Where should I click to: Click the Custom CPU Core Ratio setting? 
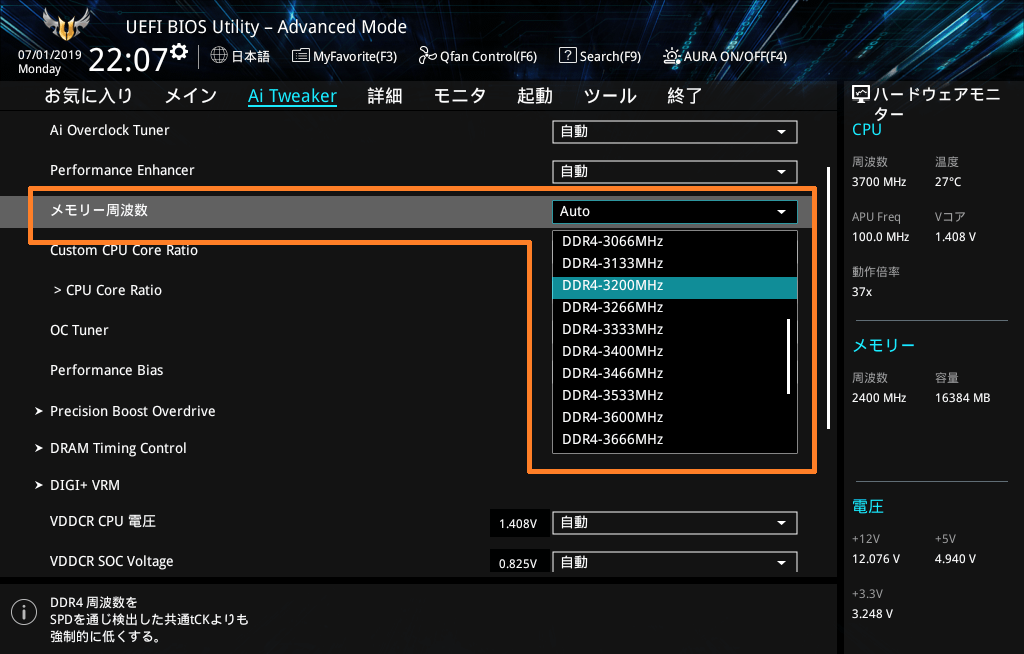pyautogui.click(x=124, y=250)
